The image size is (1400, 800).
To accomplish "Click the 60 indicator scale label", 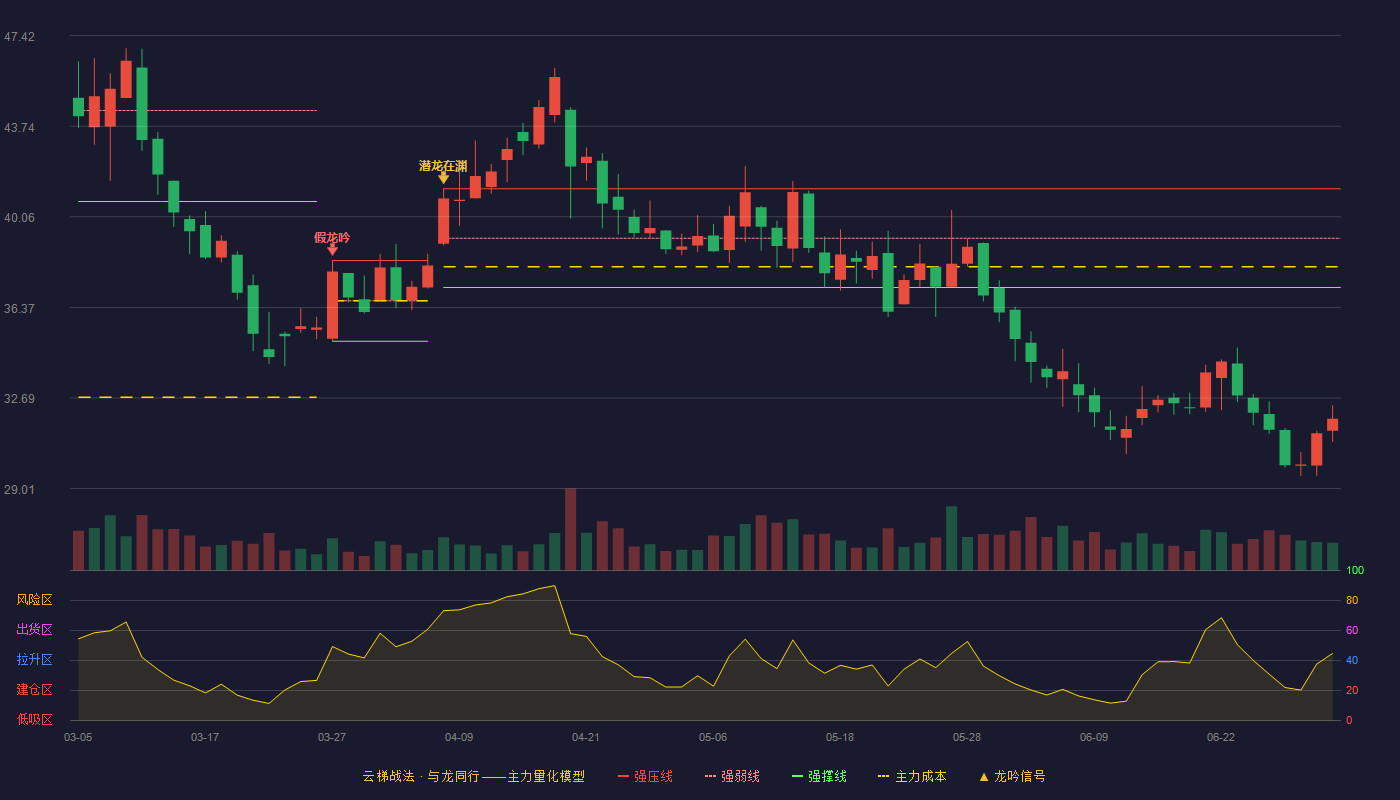I will [x=1352, y=631].
